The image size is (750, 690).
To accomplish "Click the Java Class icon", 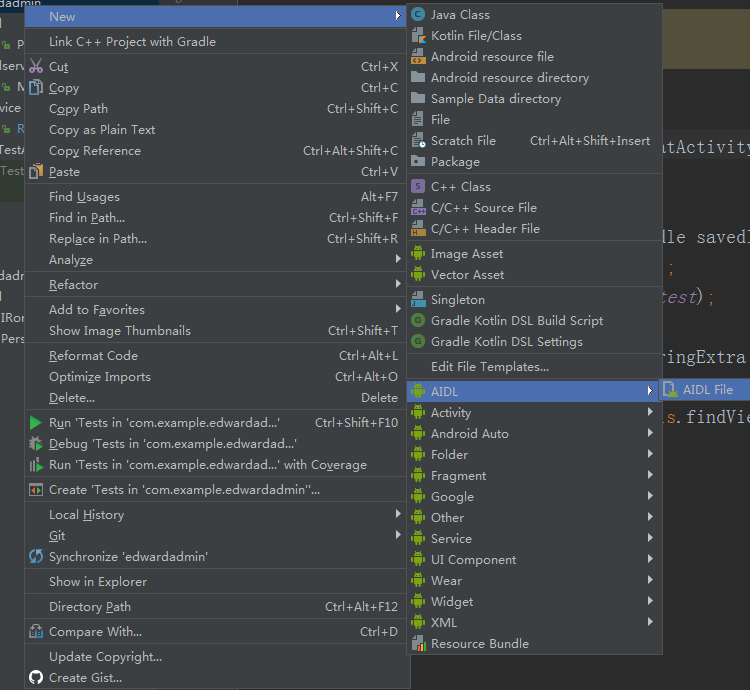I will [x=418, y=15].
